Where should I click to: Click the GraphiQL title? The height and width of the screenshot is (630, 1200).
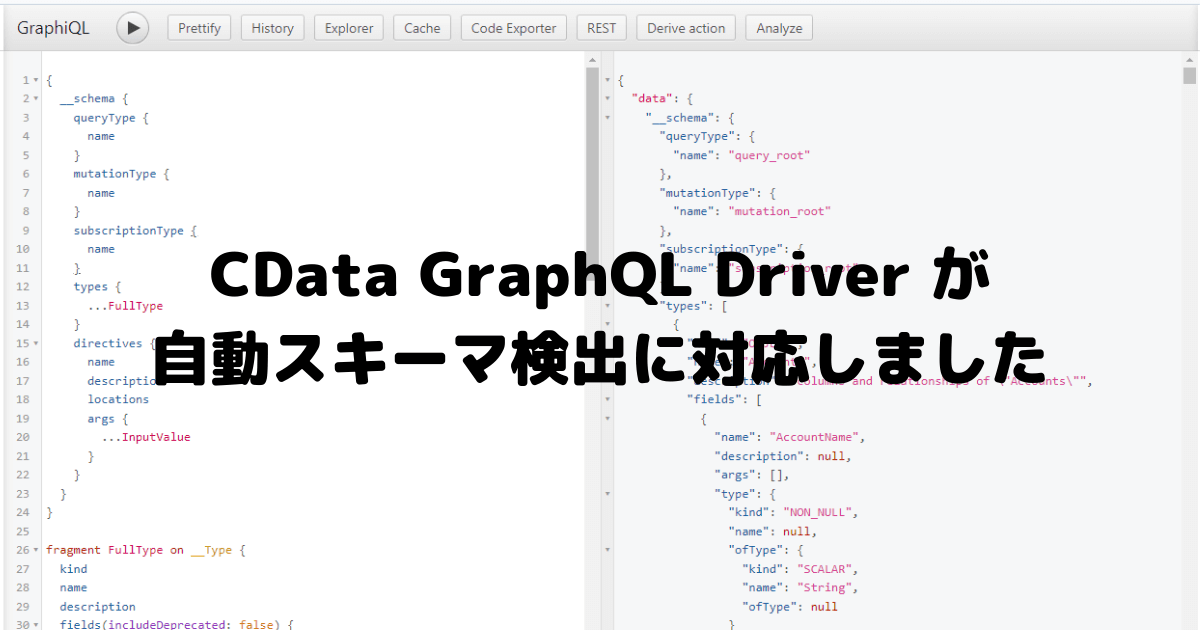click(53, 28)
